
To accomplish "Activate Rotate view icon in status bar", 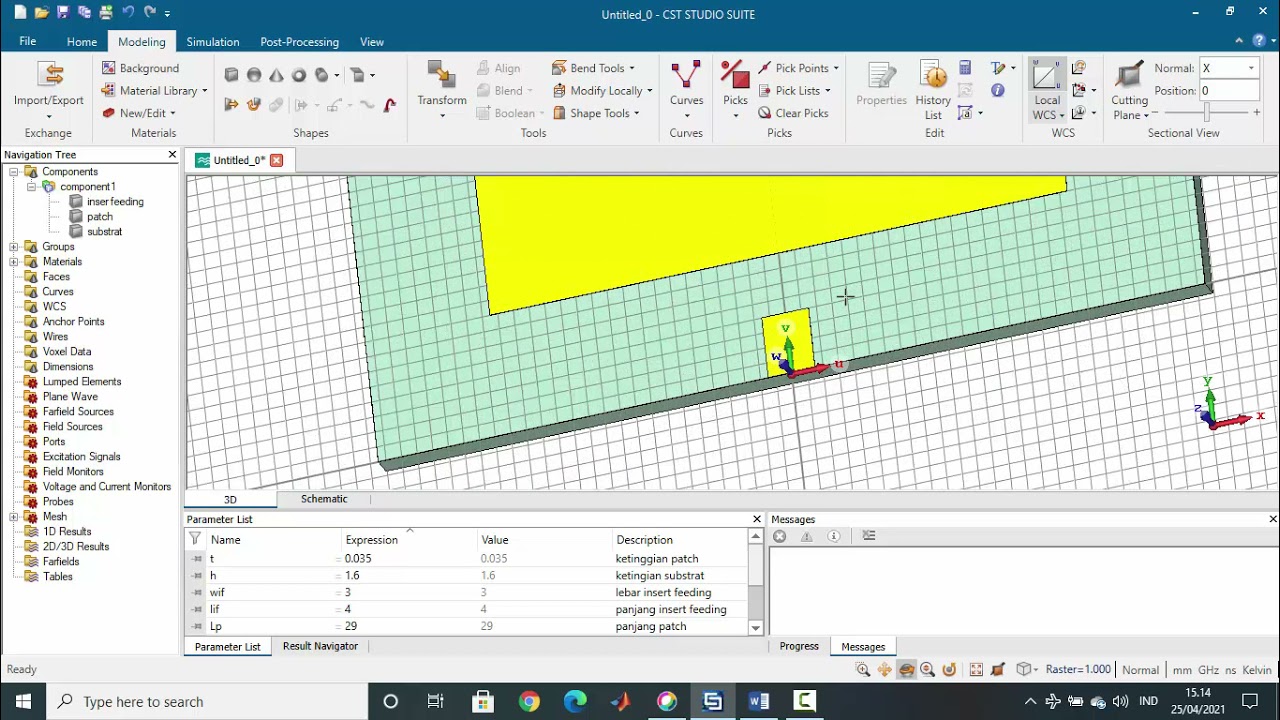I will point(906,670).
